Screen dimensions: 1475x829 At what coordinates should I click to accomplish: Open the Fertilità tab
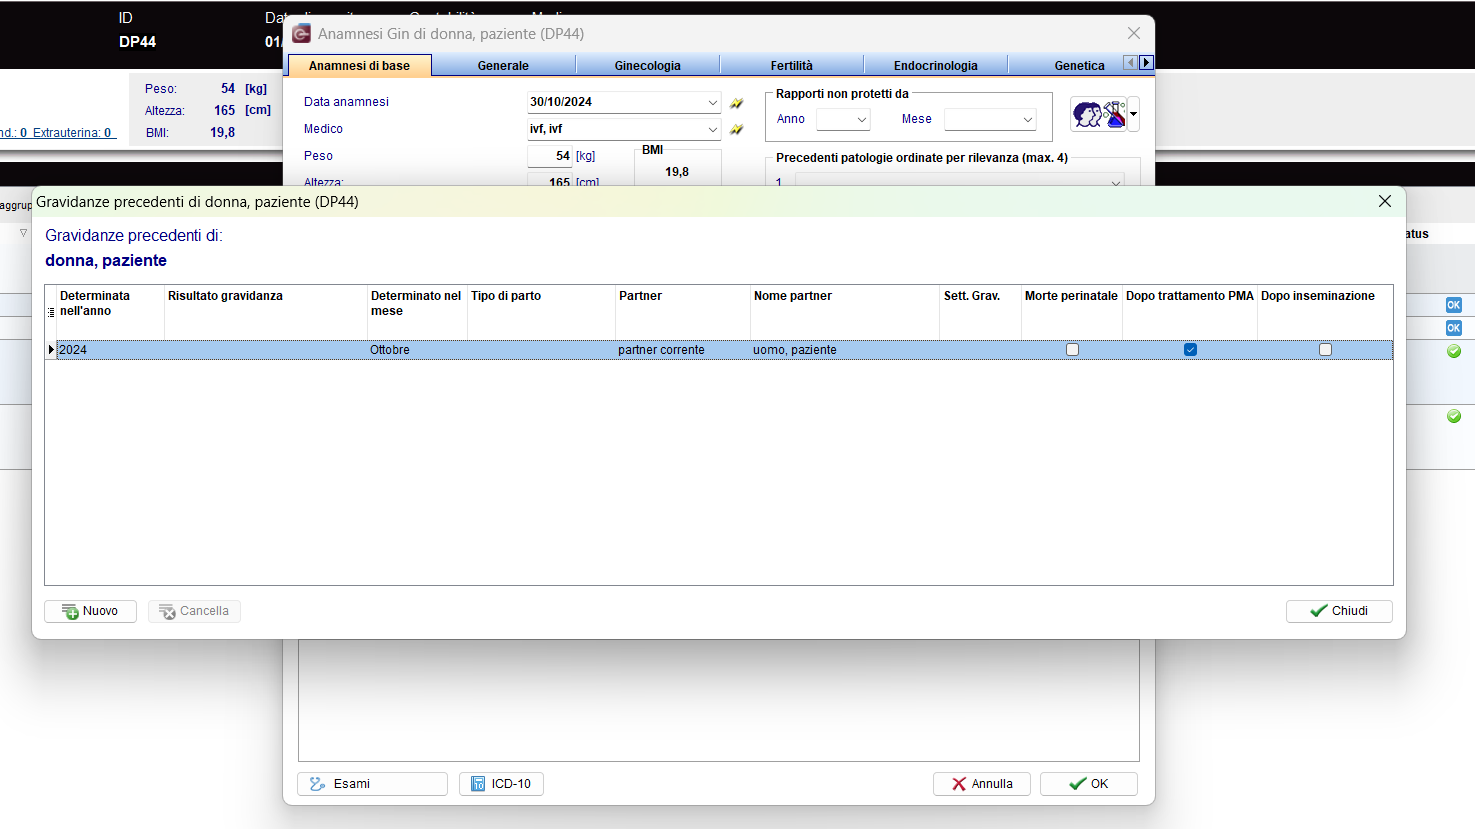(x=791, y=66)
